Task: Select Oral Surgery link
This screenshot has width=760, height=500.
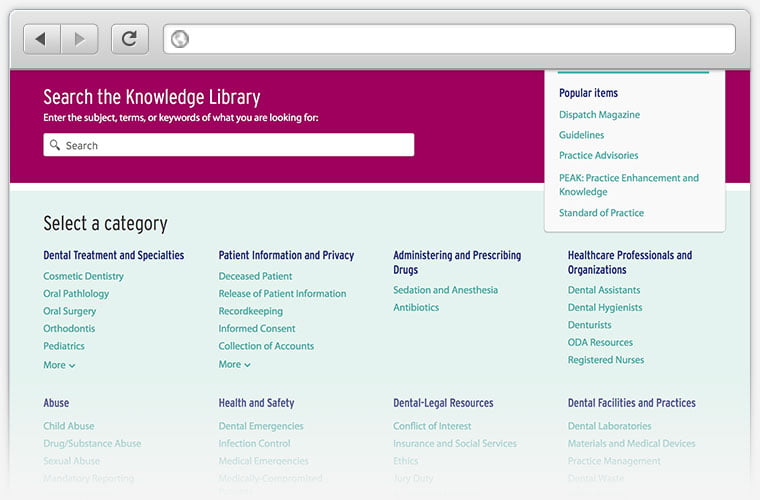Action: [69, 311]
